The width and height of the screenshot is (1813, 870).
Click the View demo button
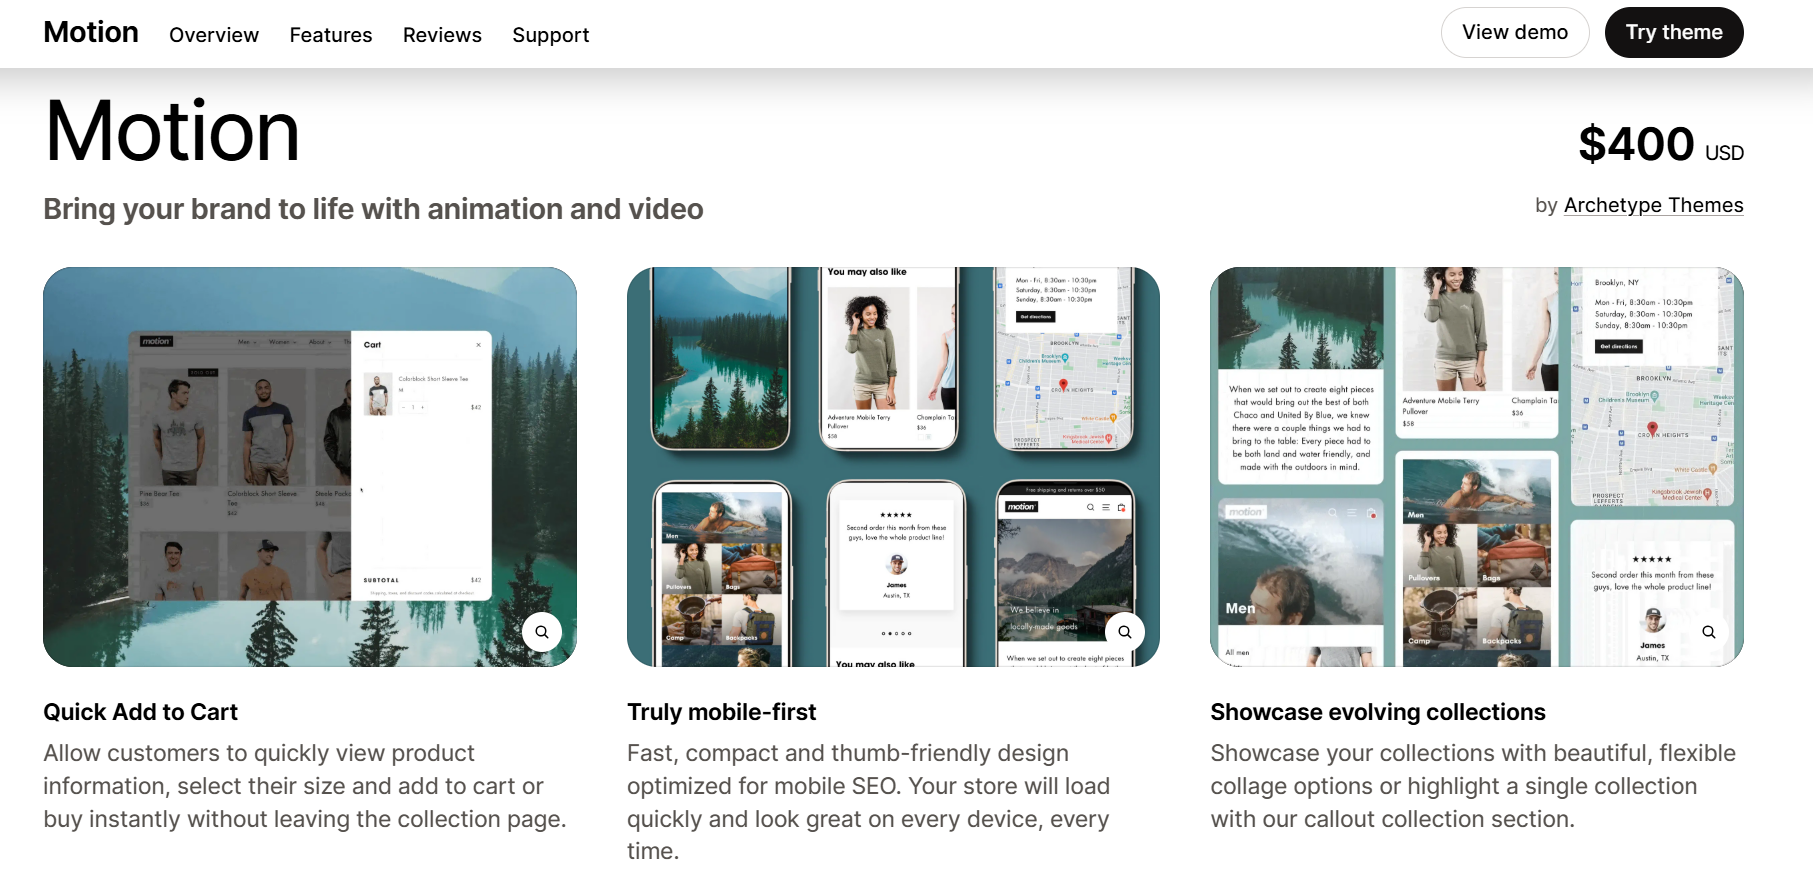(x=1515, y=32)
